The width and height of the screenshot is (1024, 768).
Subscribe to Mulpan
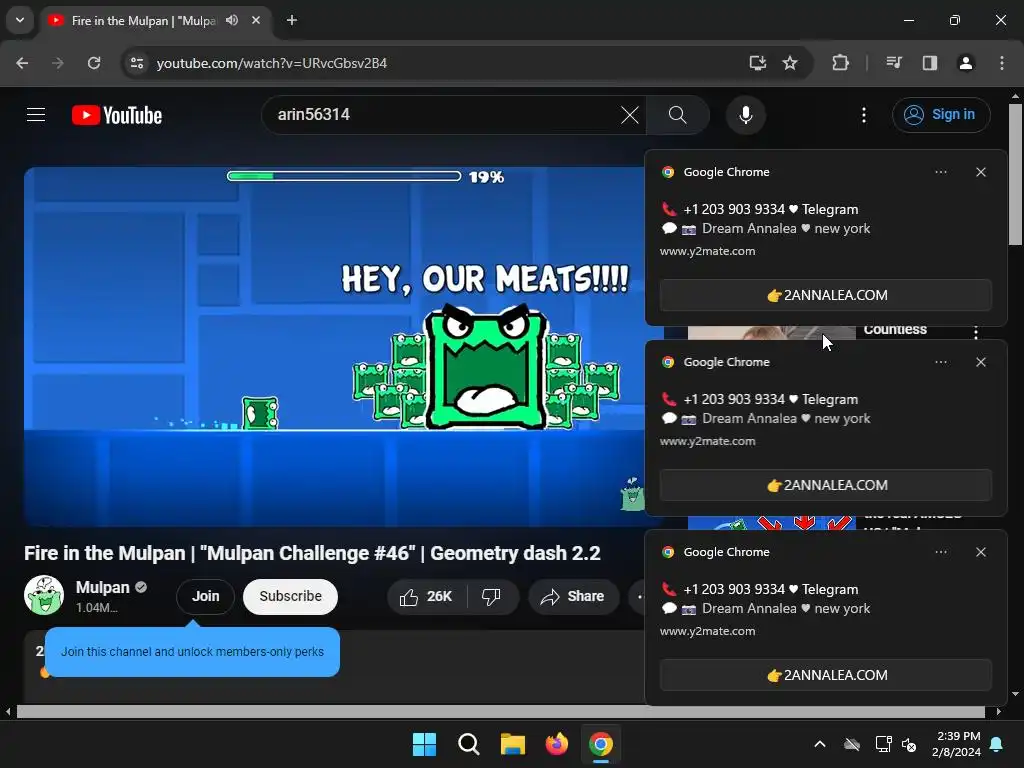[290, 596]
